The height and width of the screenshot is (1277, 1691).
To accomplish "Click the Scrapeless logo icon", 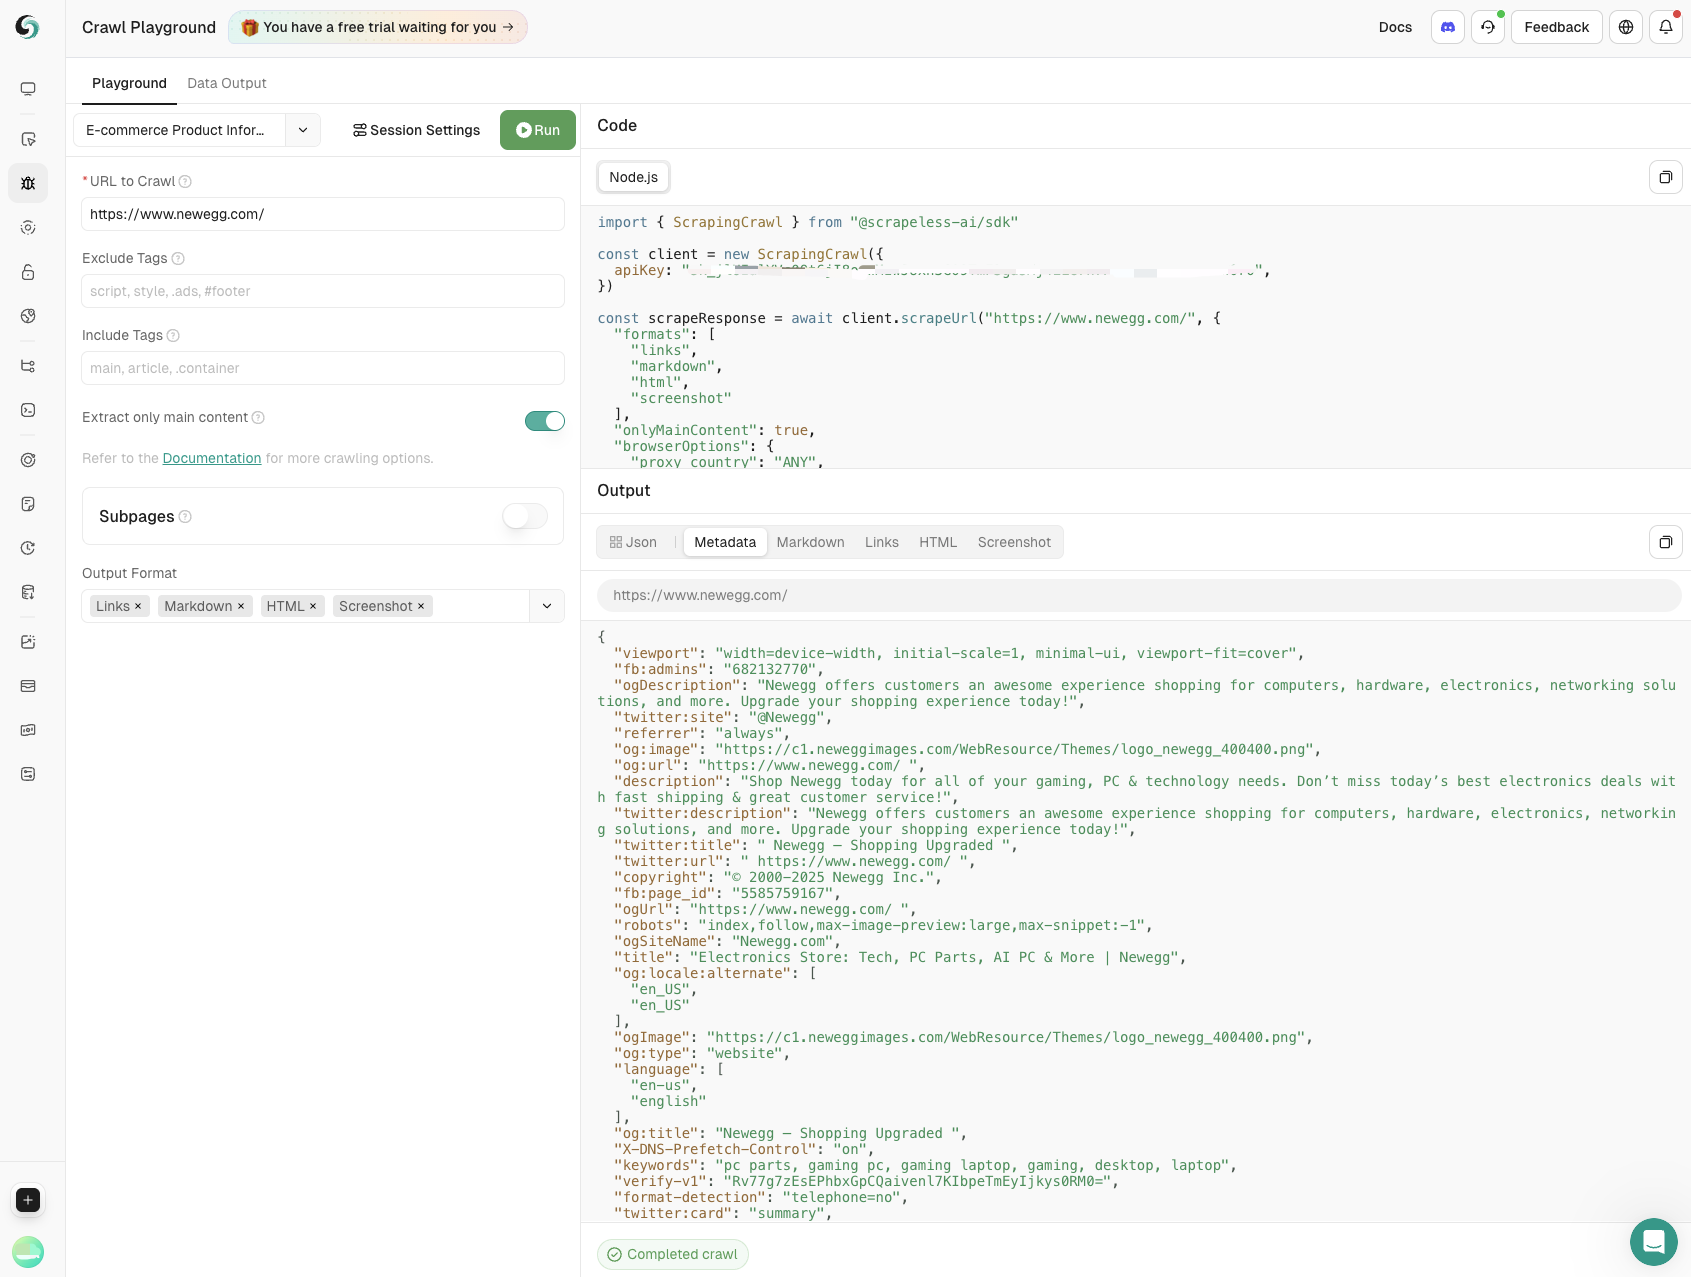I will (28, 27).
